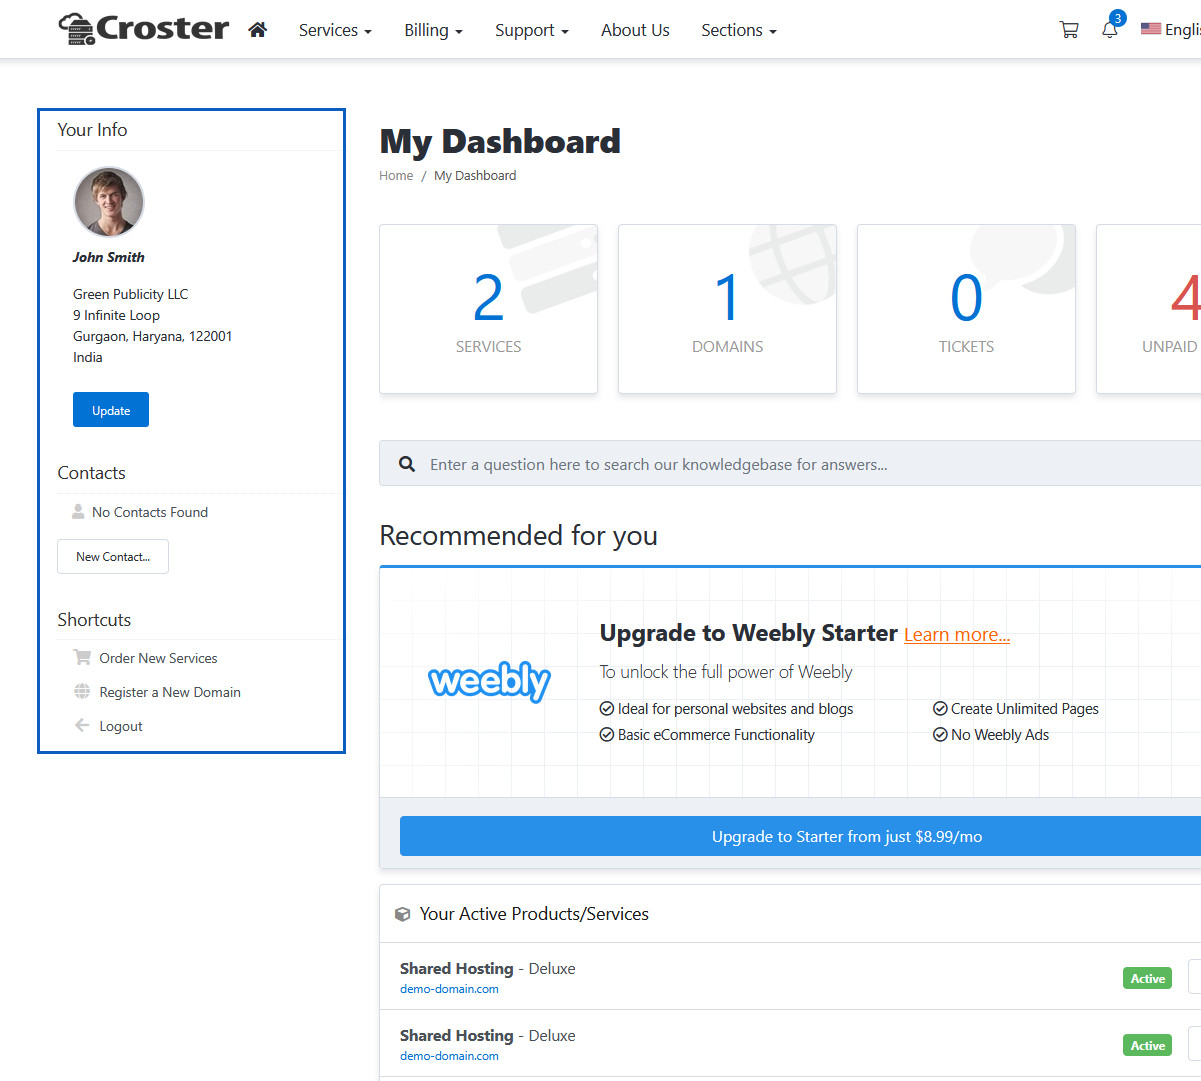Expand the Billing dropdown menu

click(433, 30)
